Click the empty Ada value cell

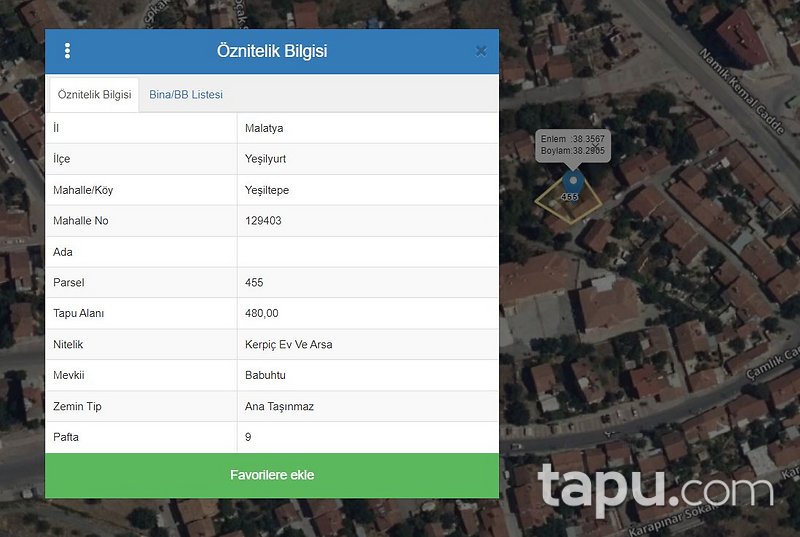[368, 252]
